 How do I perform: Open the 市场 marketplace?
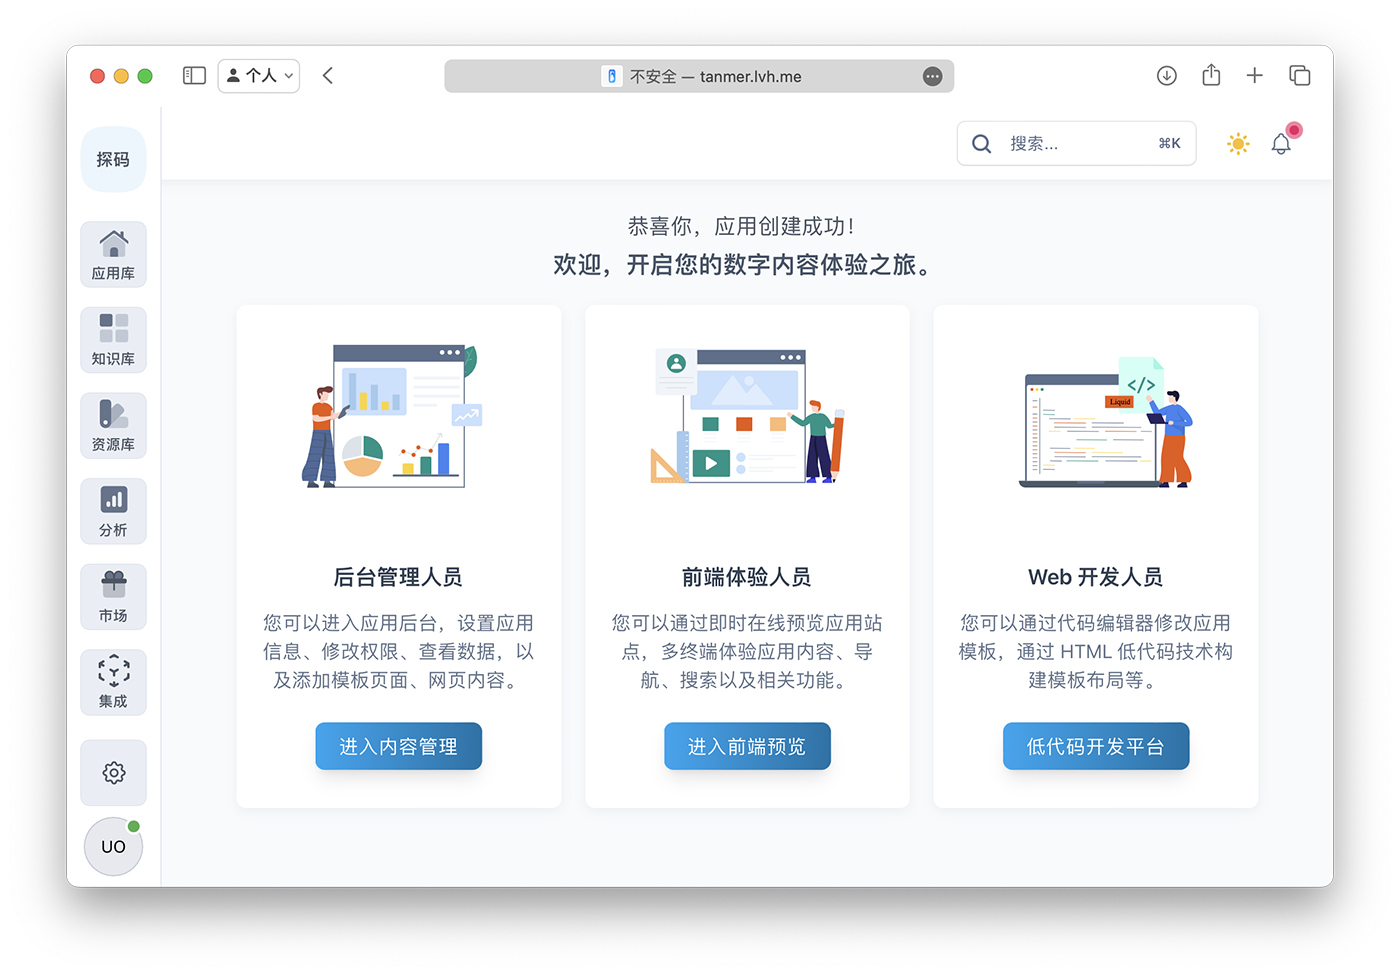coord(113,597)
